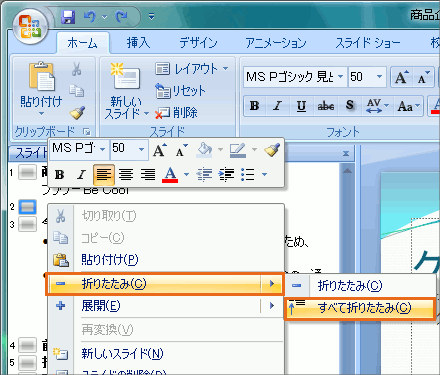This screenshot has height=375, width=440.
Task: Toggle strikethrough abc in the ribbon
Action: (326, 106)
